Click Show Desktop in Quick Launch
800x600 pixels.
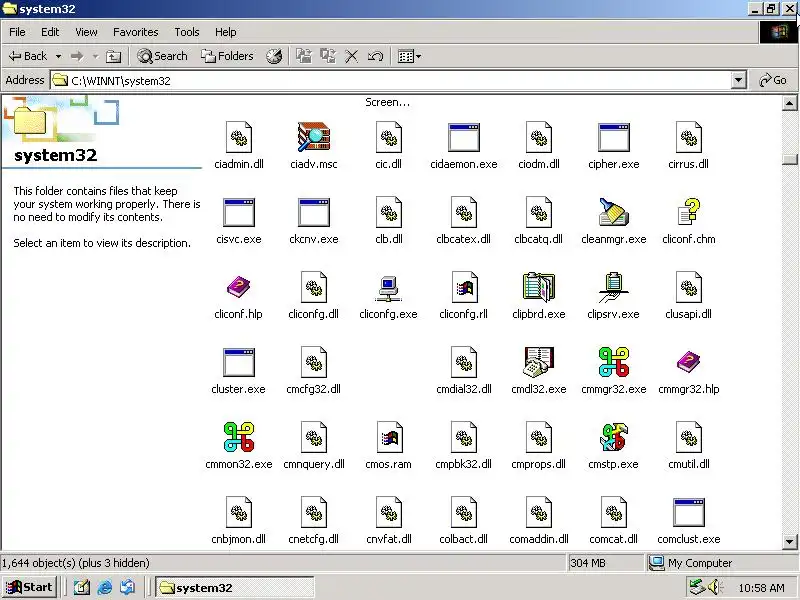pos(82,588)
